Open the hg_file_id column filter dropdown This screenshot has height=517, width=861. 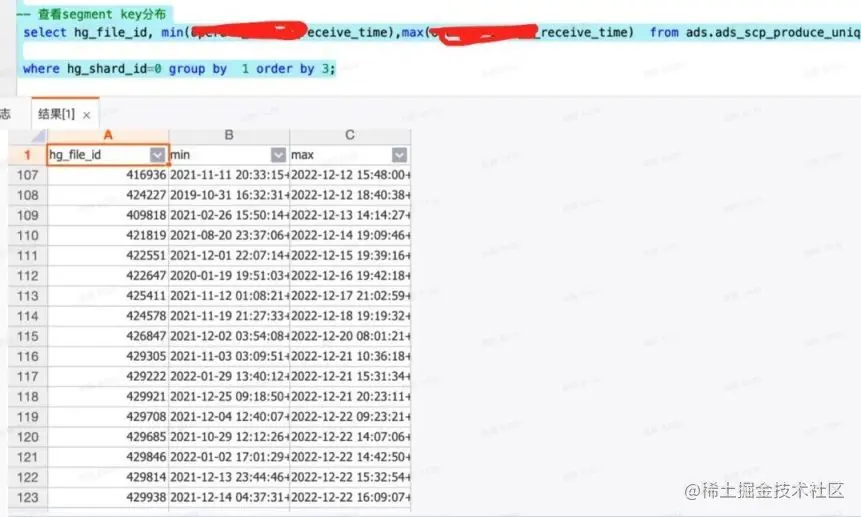157,155
